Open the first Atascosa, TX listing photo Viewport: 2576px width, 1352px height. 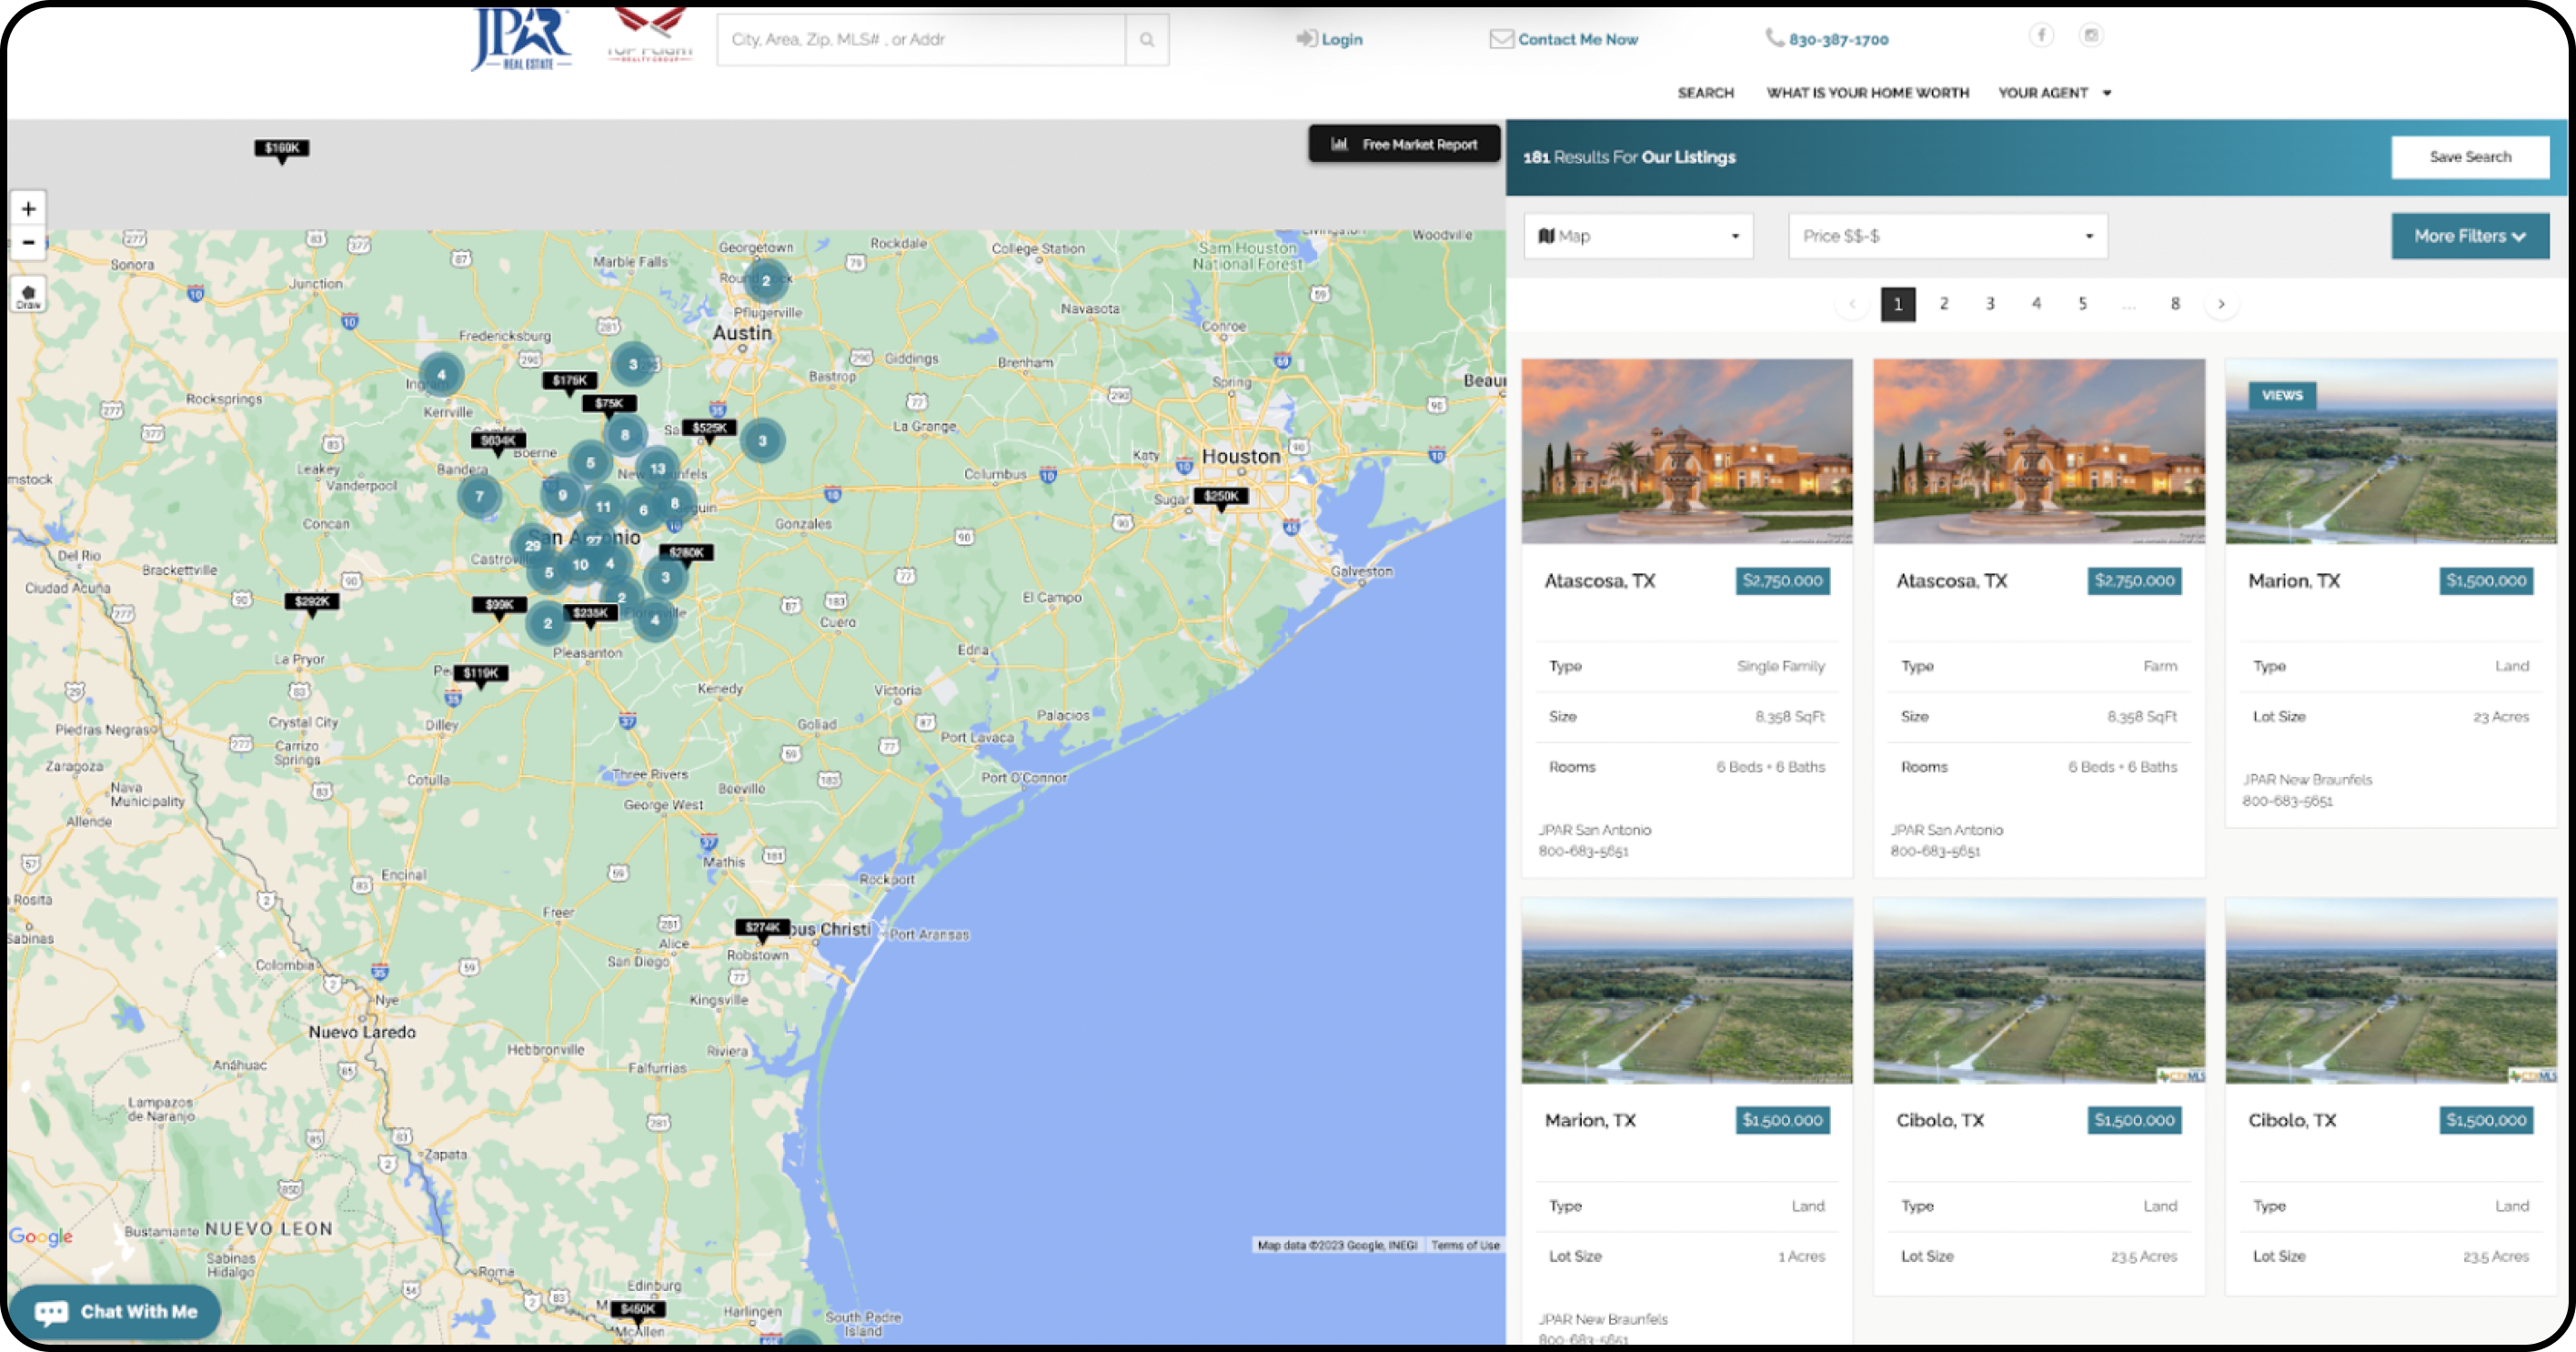[x=1686, y=452]
